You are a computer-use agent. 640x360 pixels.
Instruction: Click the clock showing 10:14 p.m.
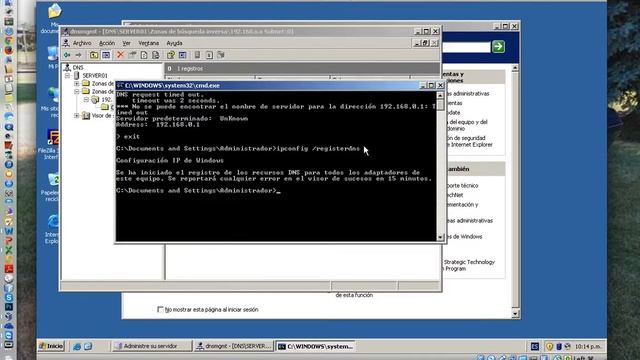click(588, 346)
